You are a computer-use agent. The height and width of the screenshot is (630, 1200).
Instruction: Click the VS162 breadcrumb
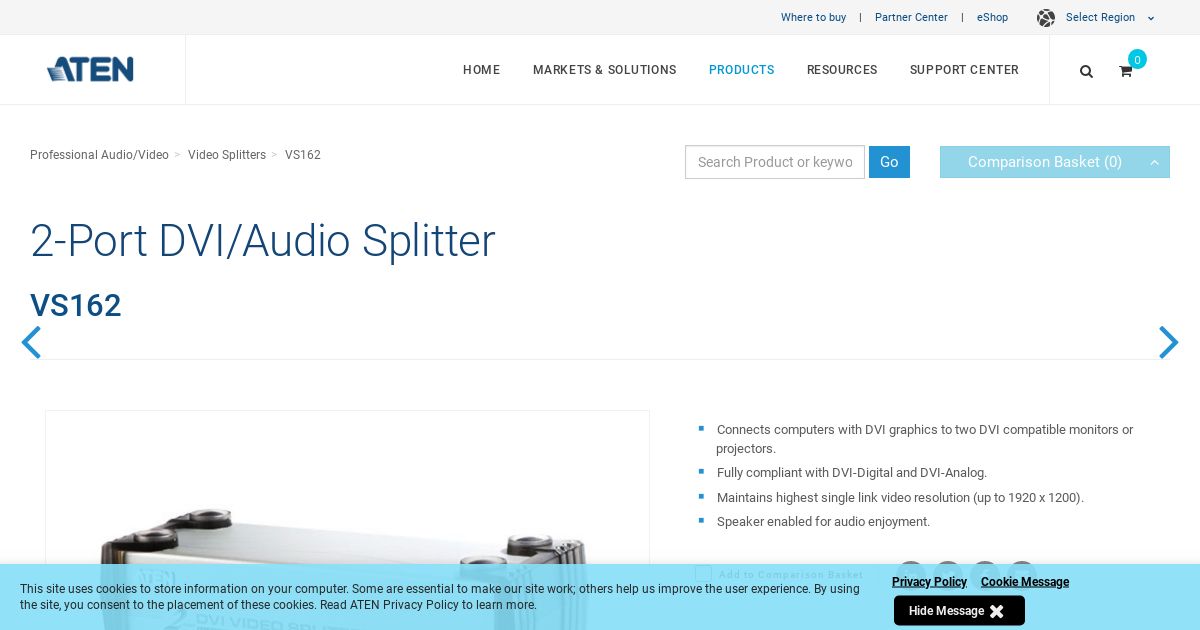(x=303, y=155)
